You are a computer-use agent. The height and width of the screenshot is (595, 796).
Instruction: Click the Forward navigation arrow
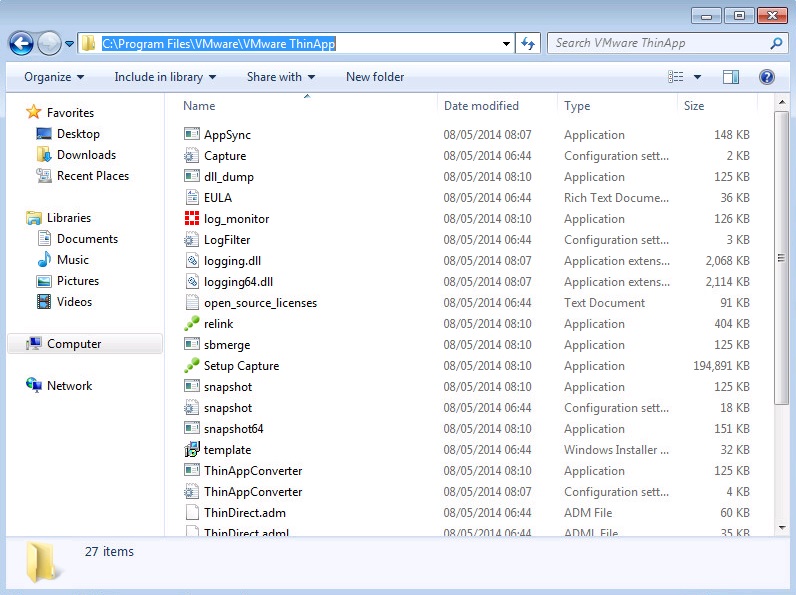[49, 44]
